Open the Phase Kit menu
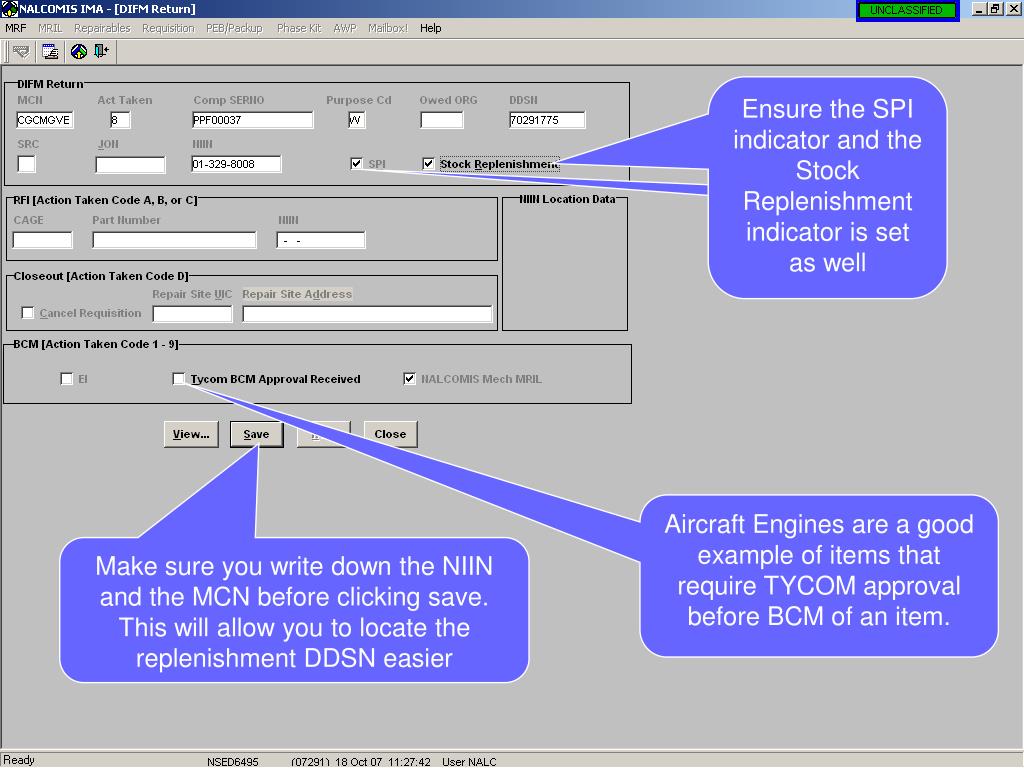 click(299, 28)
